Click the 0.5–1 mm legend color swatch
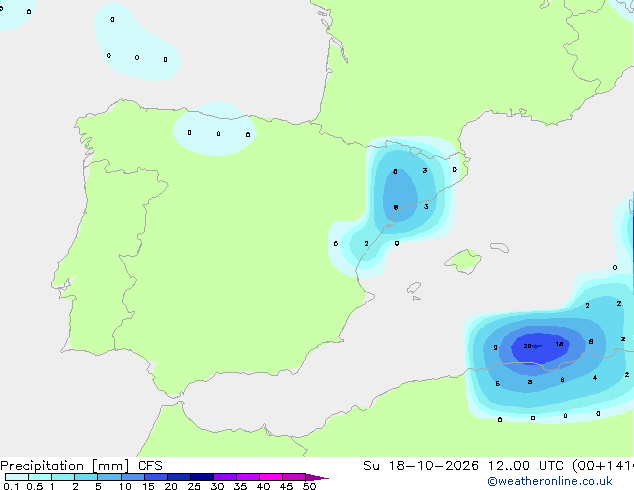The width and height of the screenshot is (634, 490). tap(40, 477)
